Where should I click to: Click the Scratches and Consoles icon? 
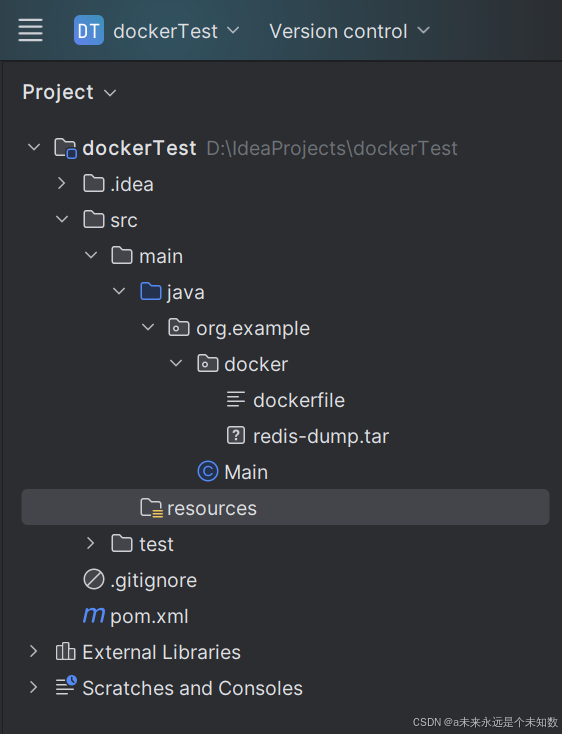66,686
